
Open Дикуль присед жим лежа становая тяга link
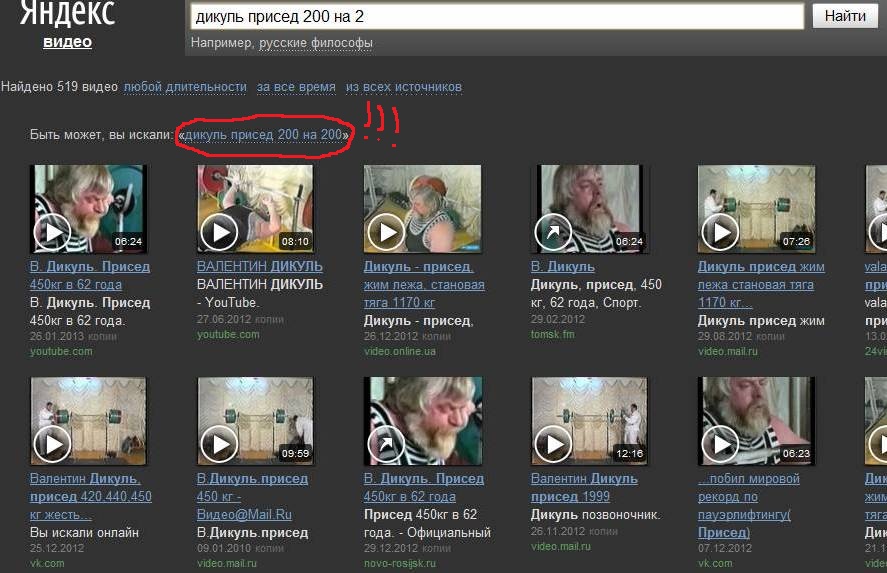[761, 285]
